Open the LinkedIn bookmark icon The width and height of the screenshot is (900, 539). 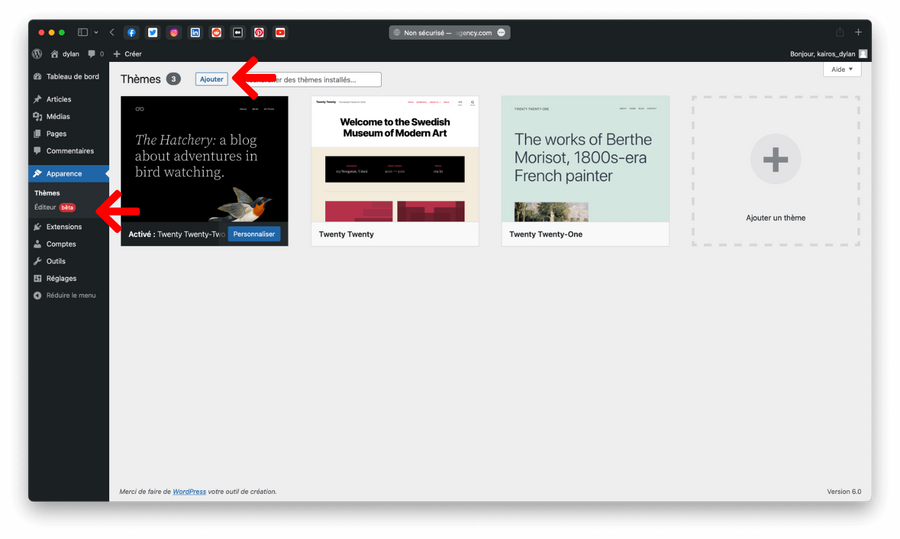coord(195,33)
